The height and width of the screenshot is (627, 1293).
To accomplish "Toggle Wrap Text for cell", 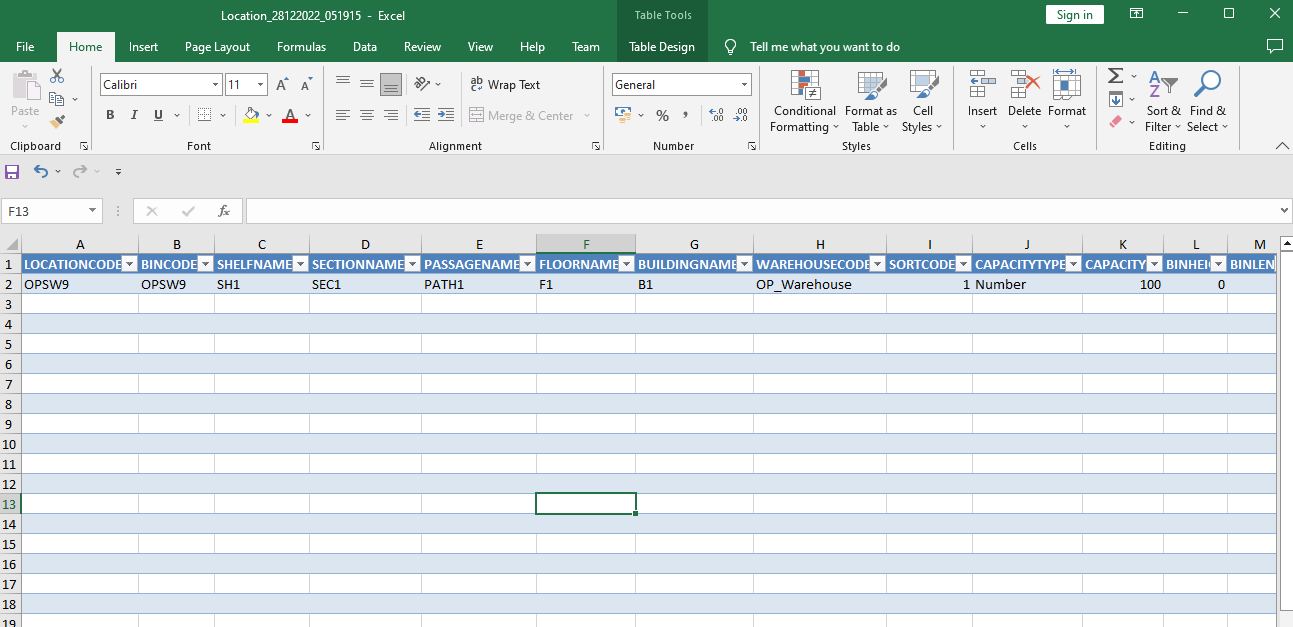I will pos(505,85).
